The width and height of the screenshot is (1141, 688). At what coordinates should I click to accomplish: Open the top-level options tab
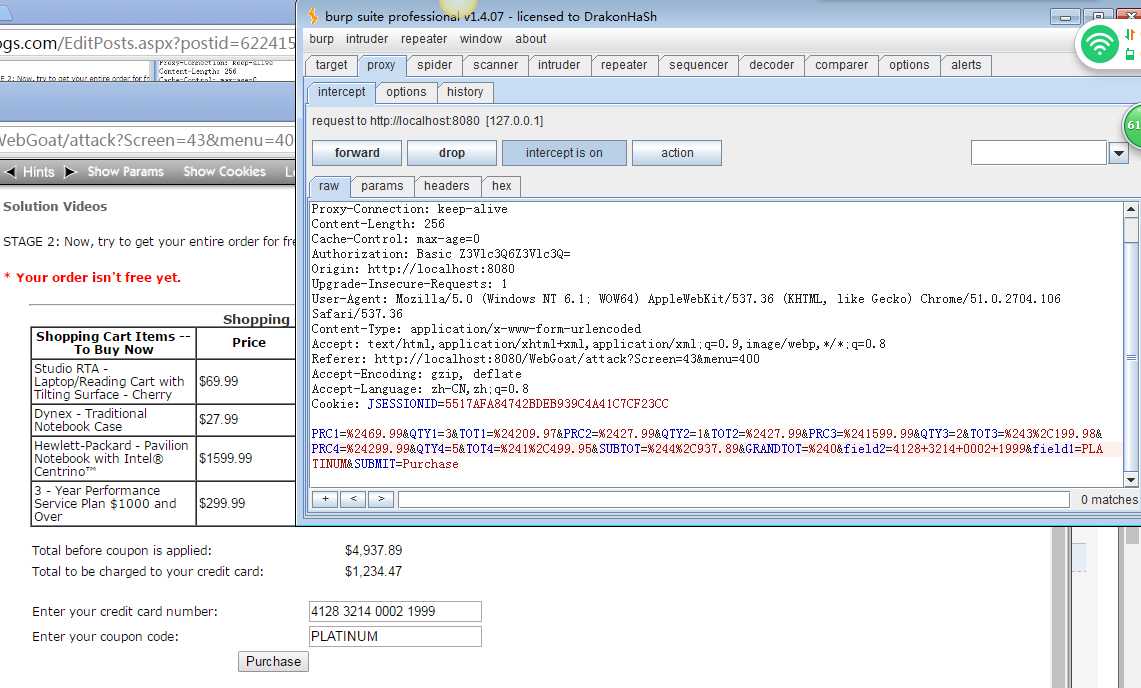(x=909, y=65)
